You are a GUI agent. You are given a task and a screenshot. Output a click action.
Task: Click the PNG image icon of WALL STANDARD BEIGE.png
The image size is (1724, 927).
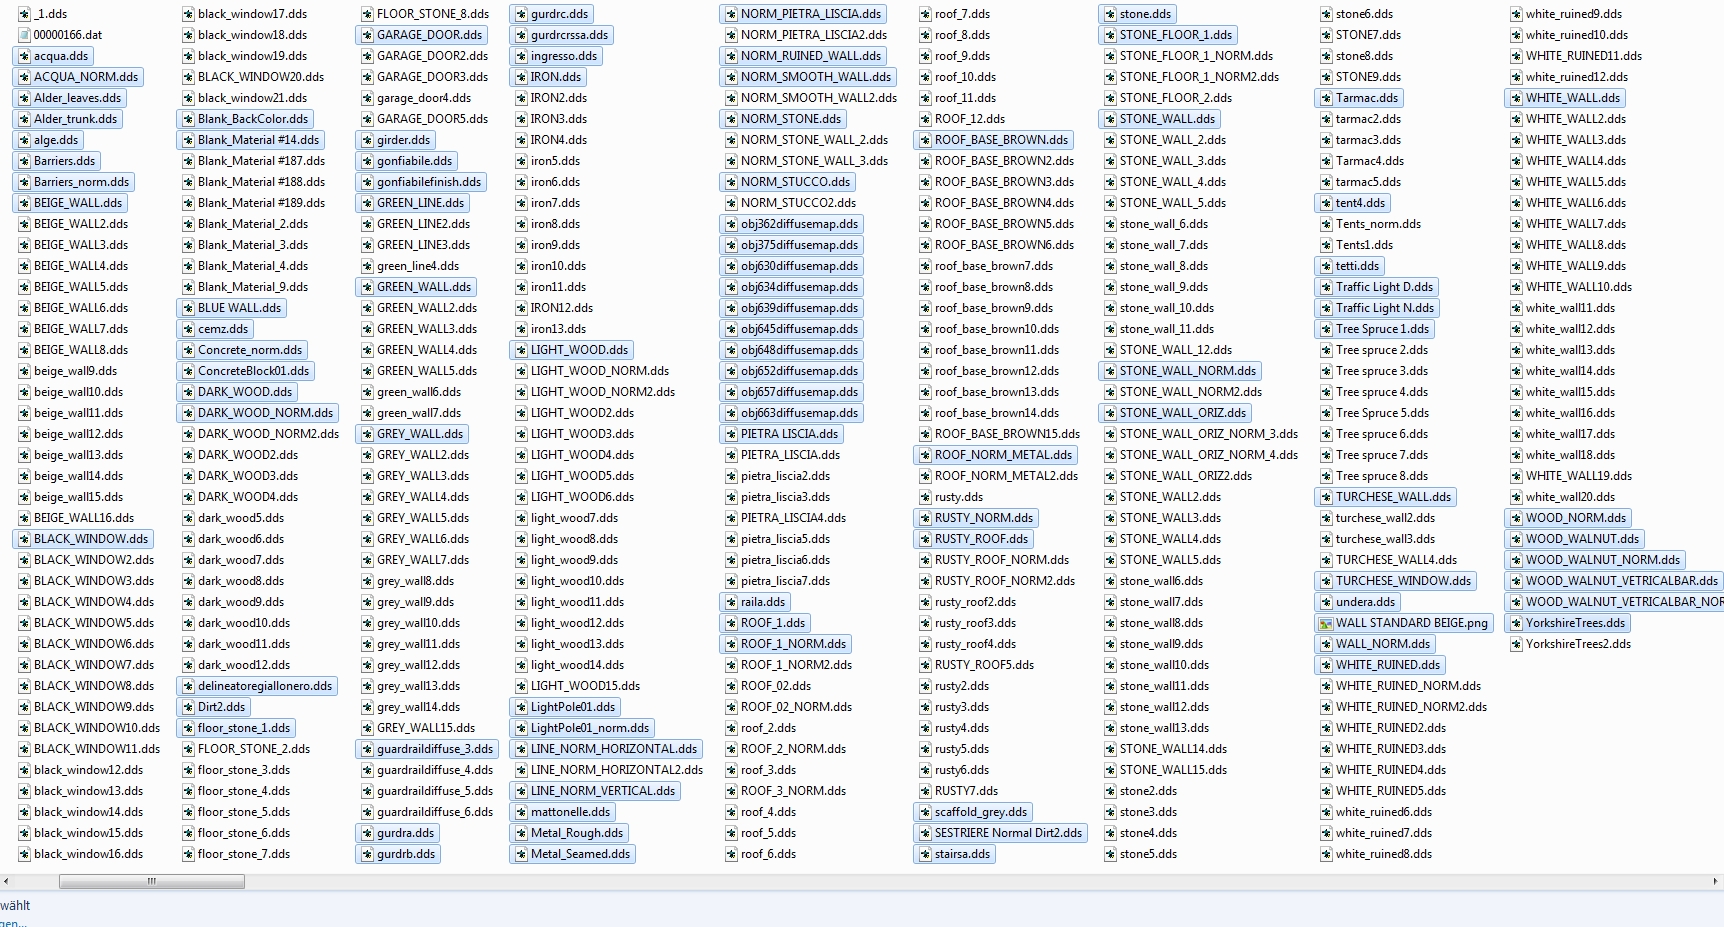tap(1326, 623)
